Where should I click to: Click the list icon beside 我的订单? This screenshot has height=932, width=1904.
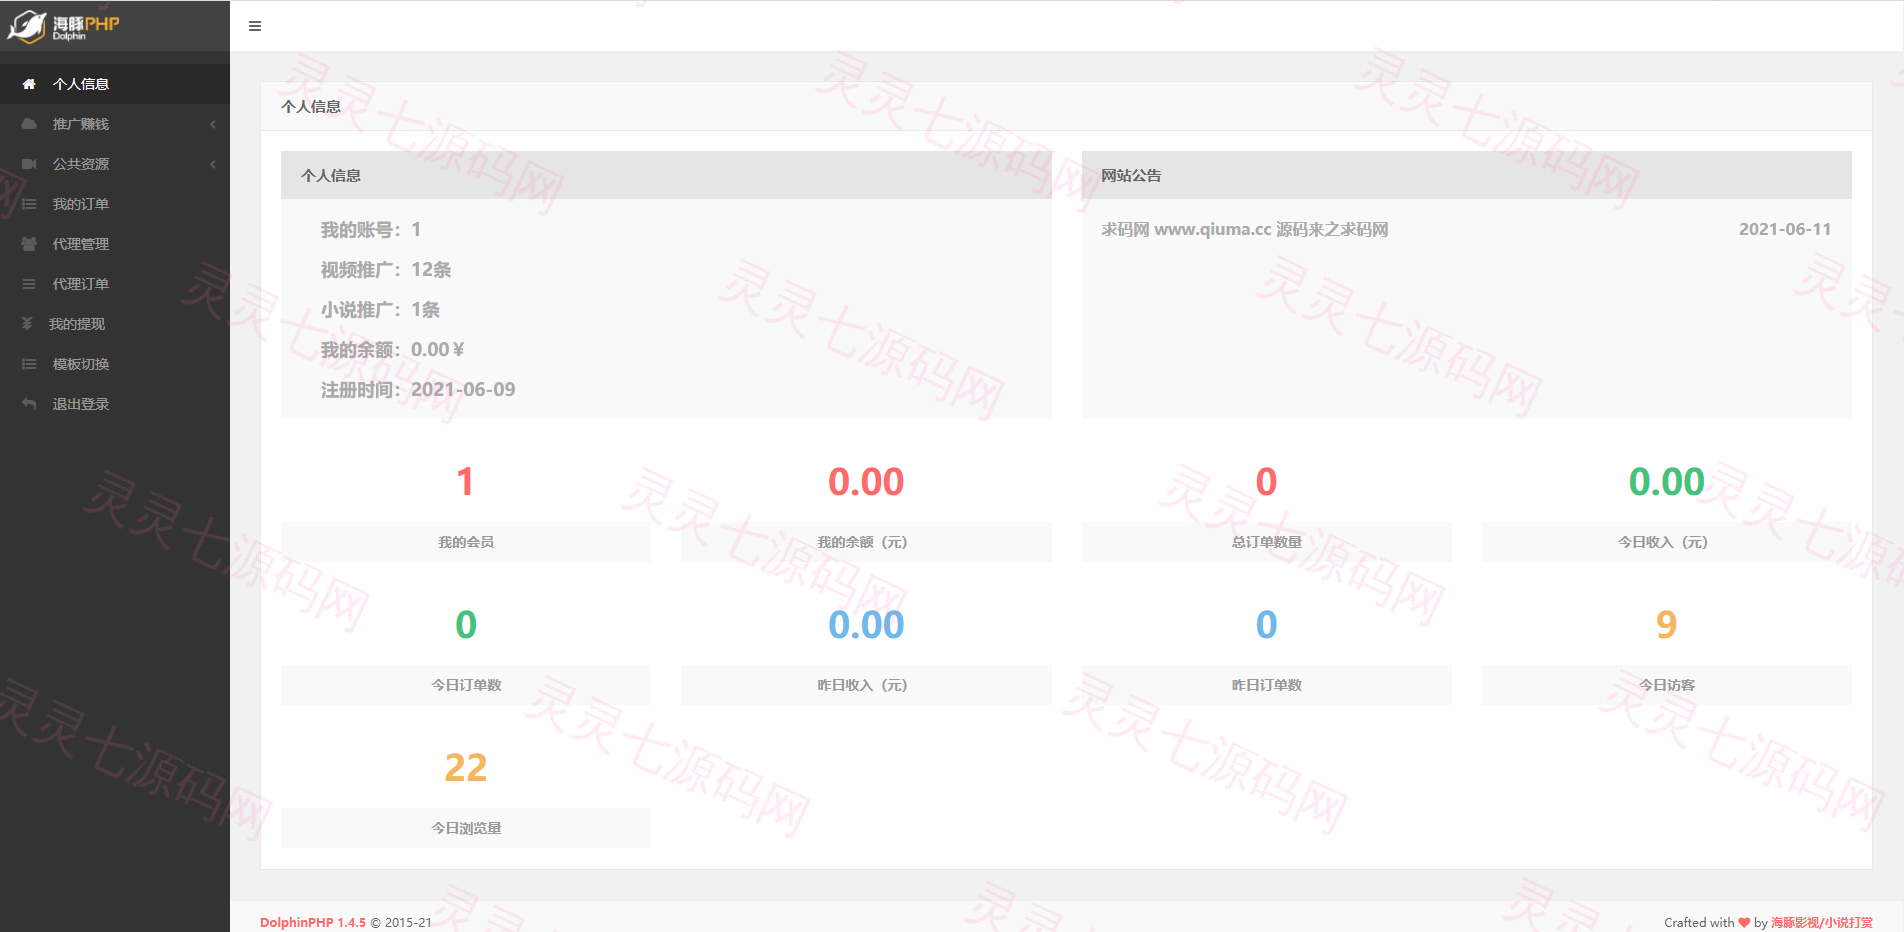29,204
